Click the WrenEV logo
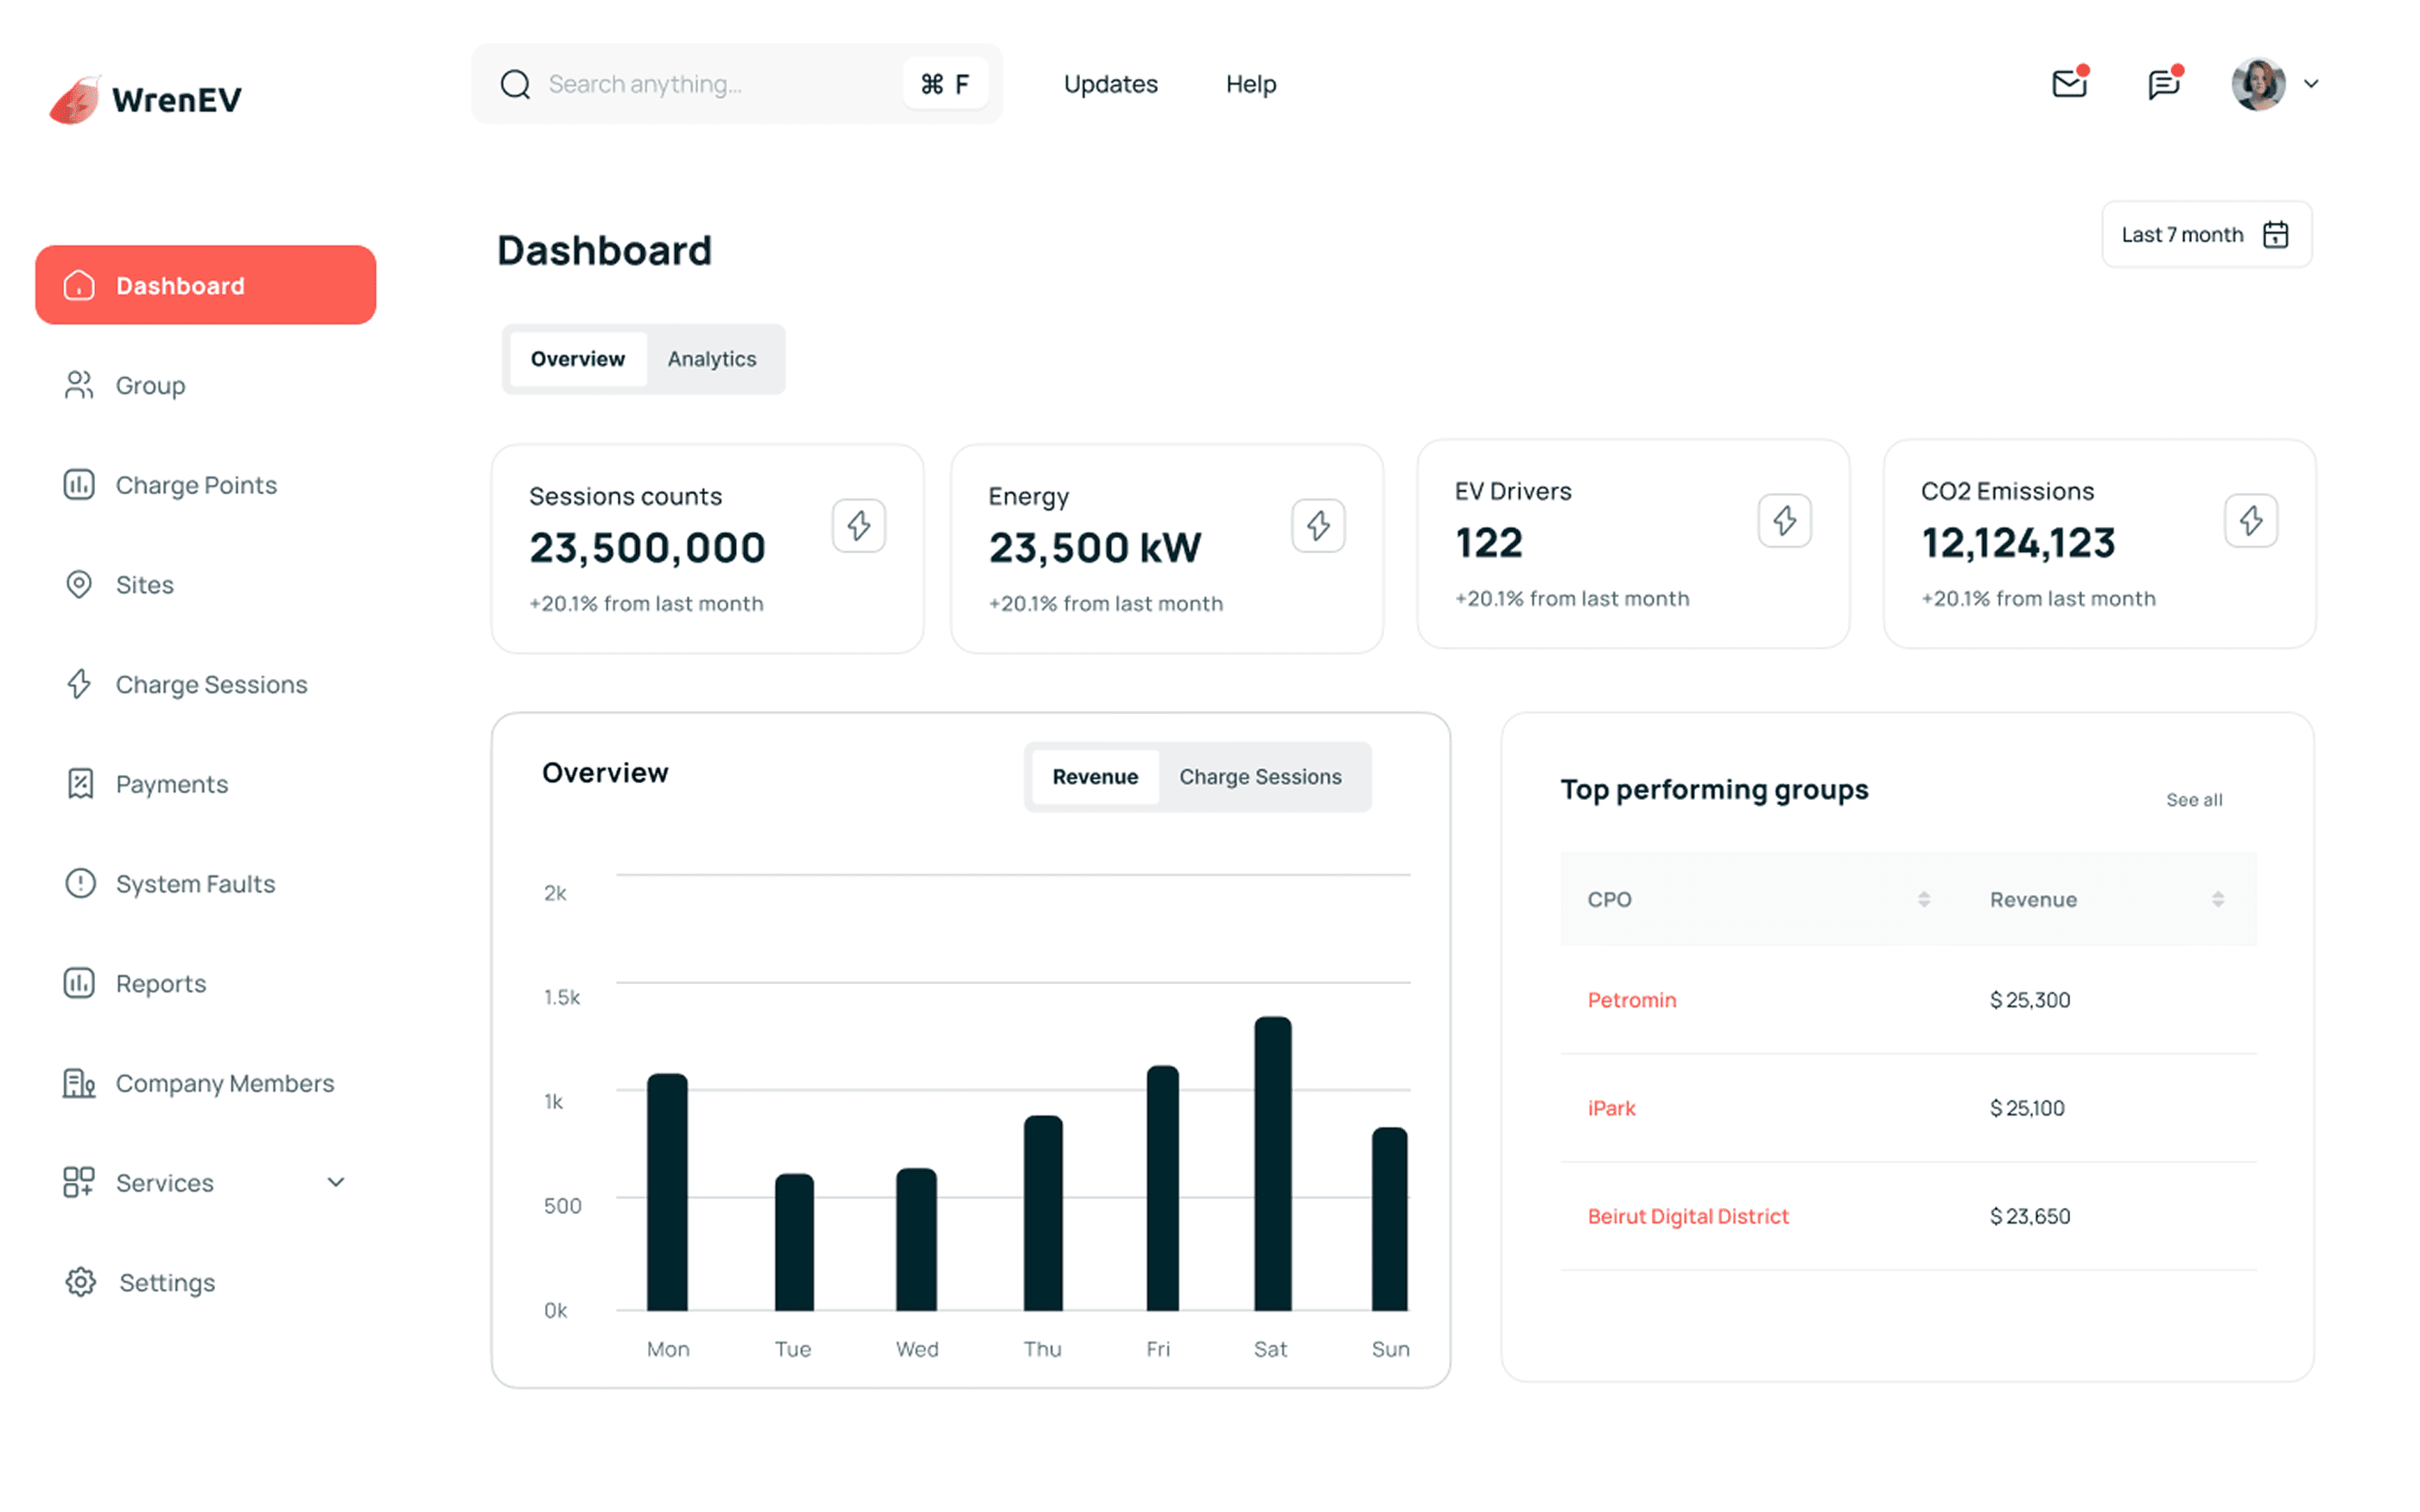 146,99
